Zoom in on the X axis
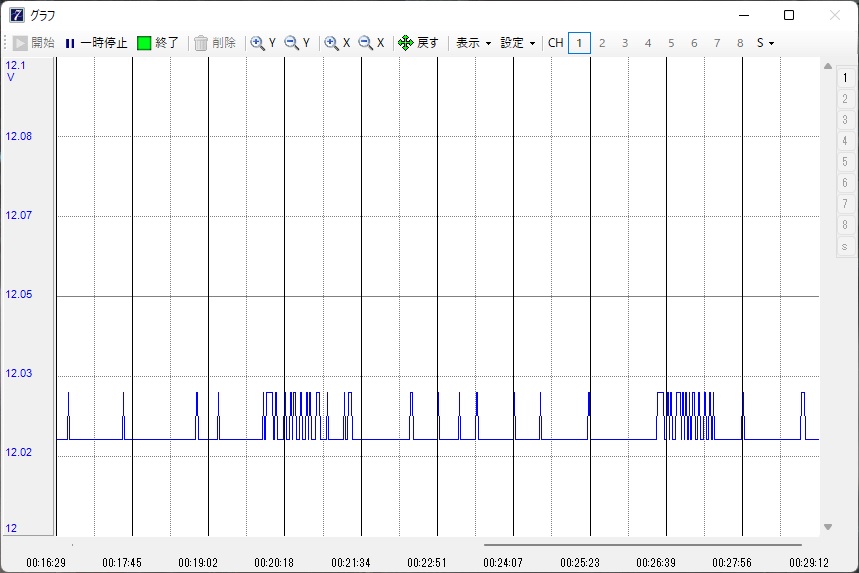Image resolution: width=859 pixels, height=573 pixels. pos(338,43)
